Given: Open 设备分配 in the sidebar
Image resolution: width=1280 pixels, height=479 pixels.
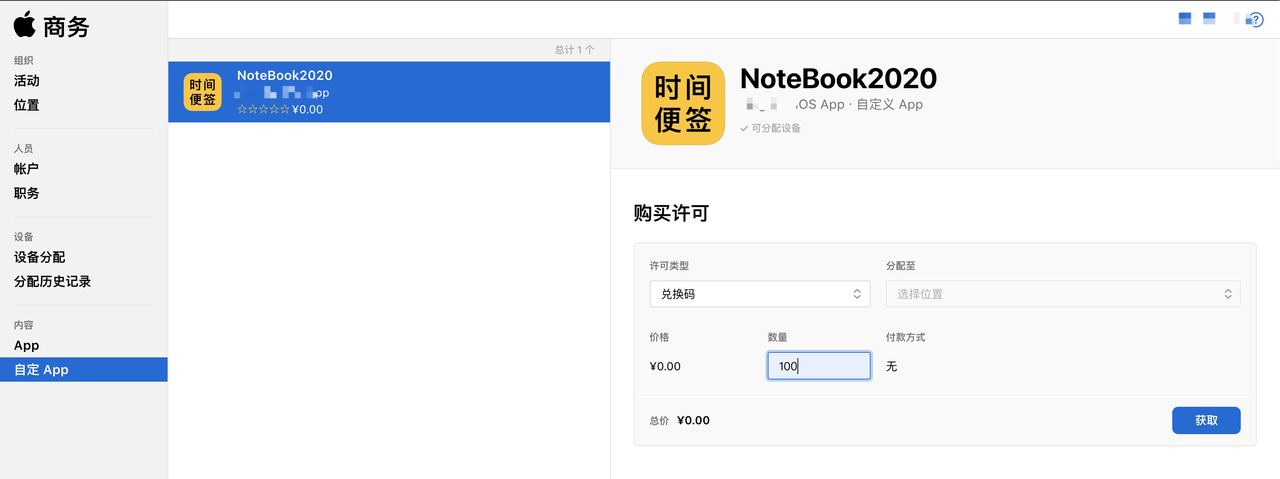Looking at the screenshot, I should 40,257.
